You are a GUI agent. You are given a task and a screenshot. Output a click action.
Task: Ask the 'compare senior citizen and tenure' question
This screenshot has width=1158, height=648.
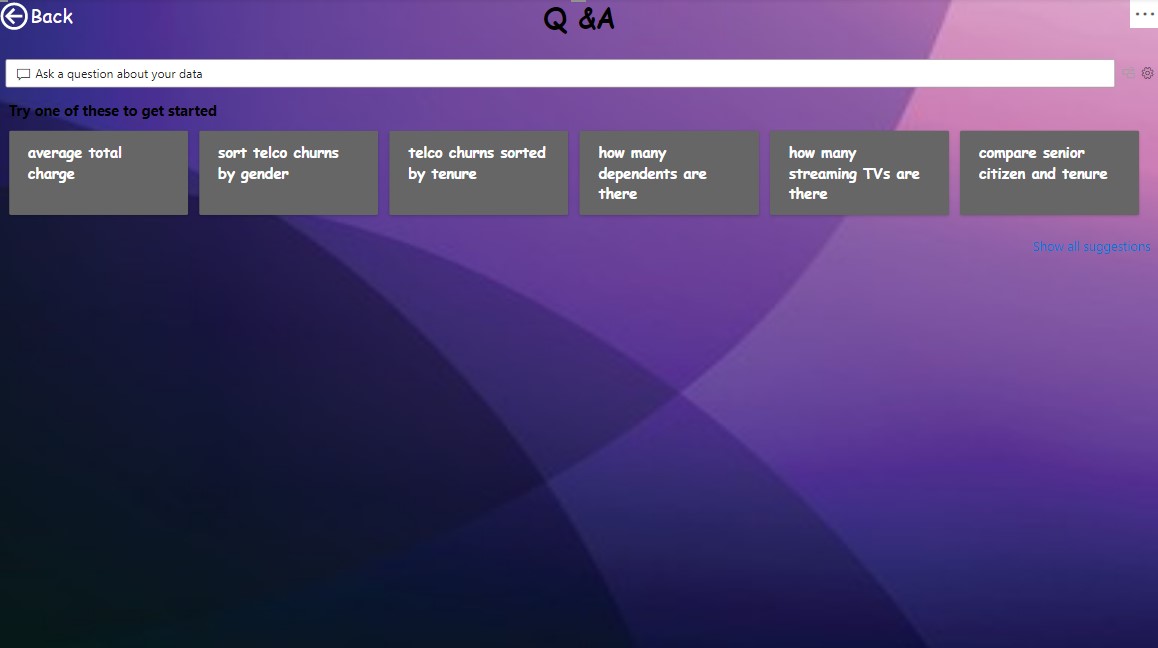(x=1049, y=172)
